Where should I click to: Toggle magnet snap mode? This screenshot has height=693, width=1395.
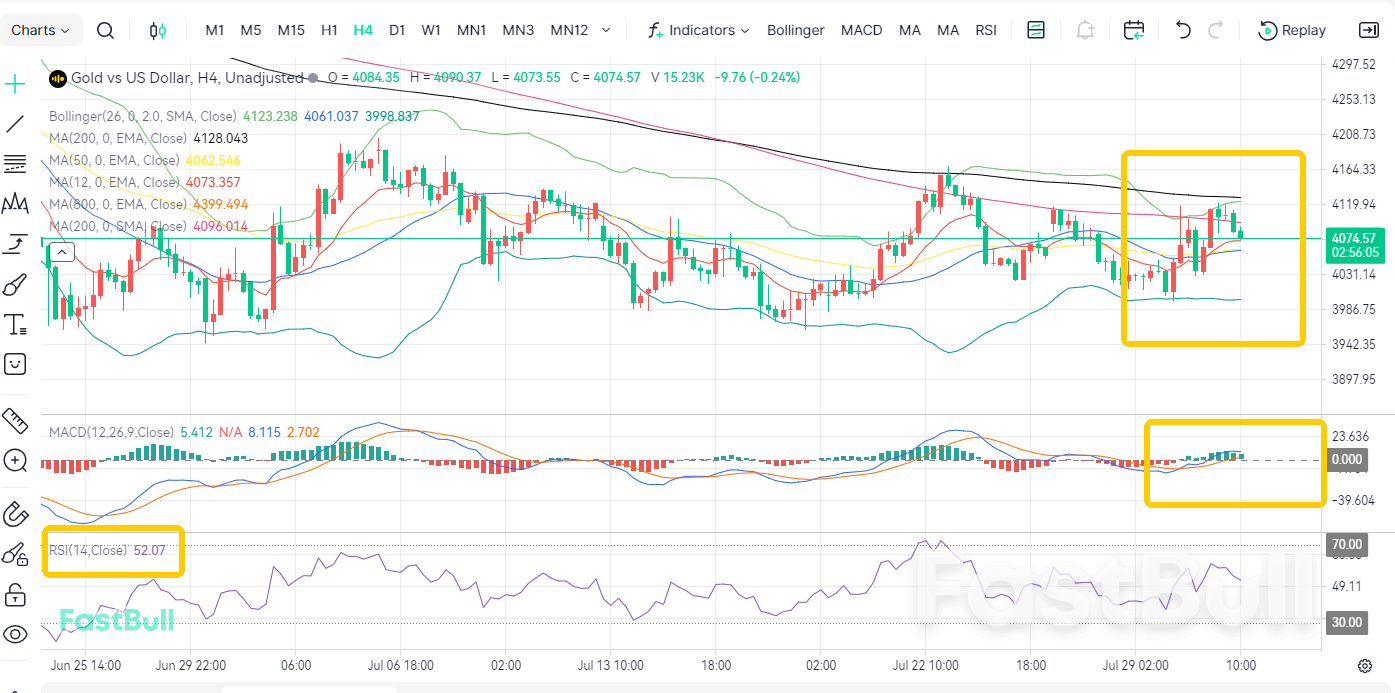[15, 514]
